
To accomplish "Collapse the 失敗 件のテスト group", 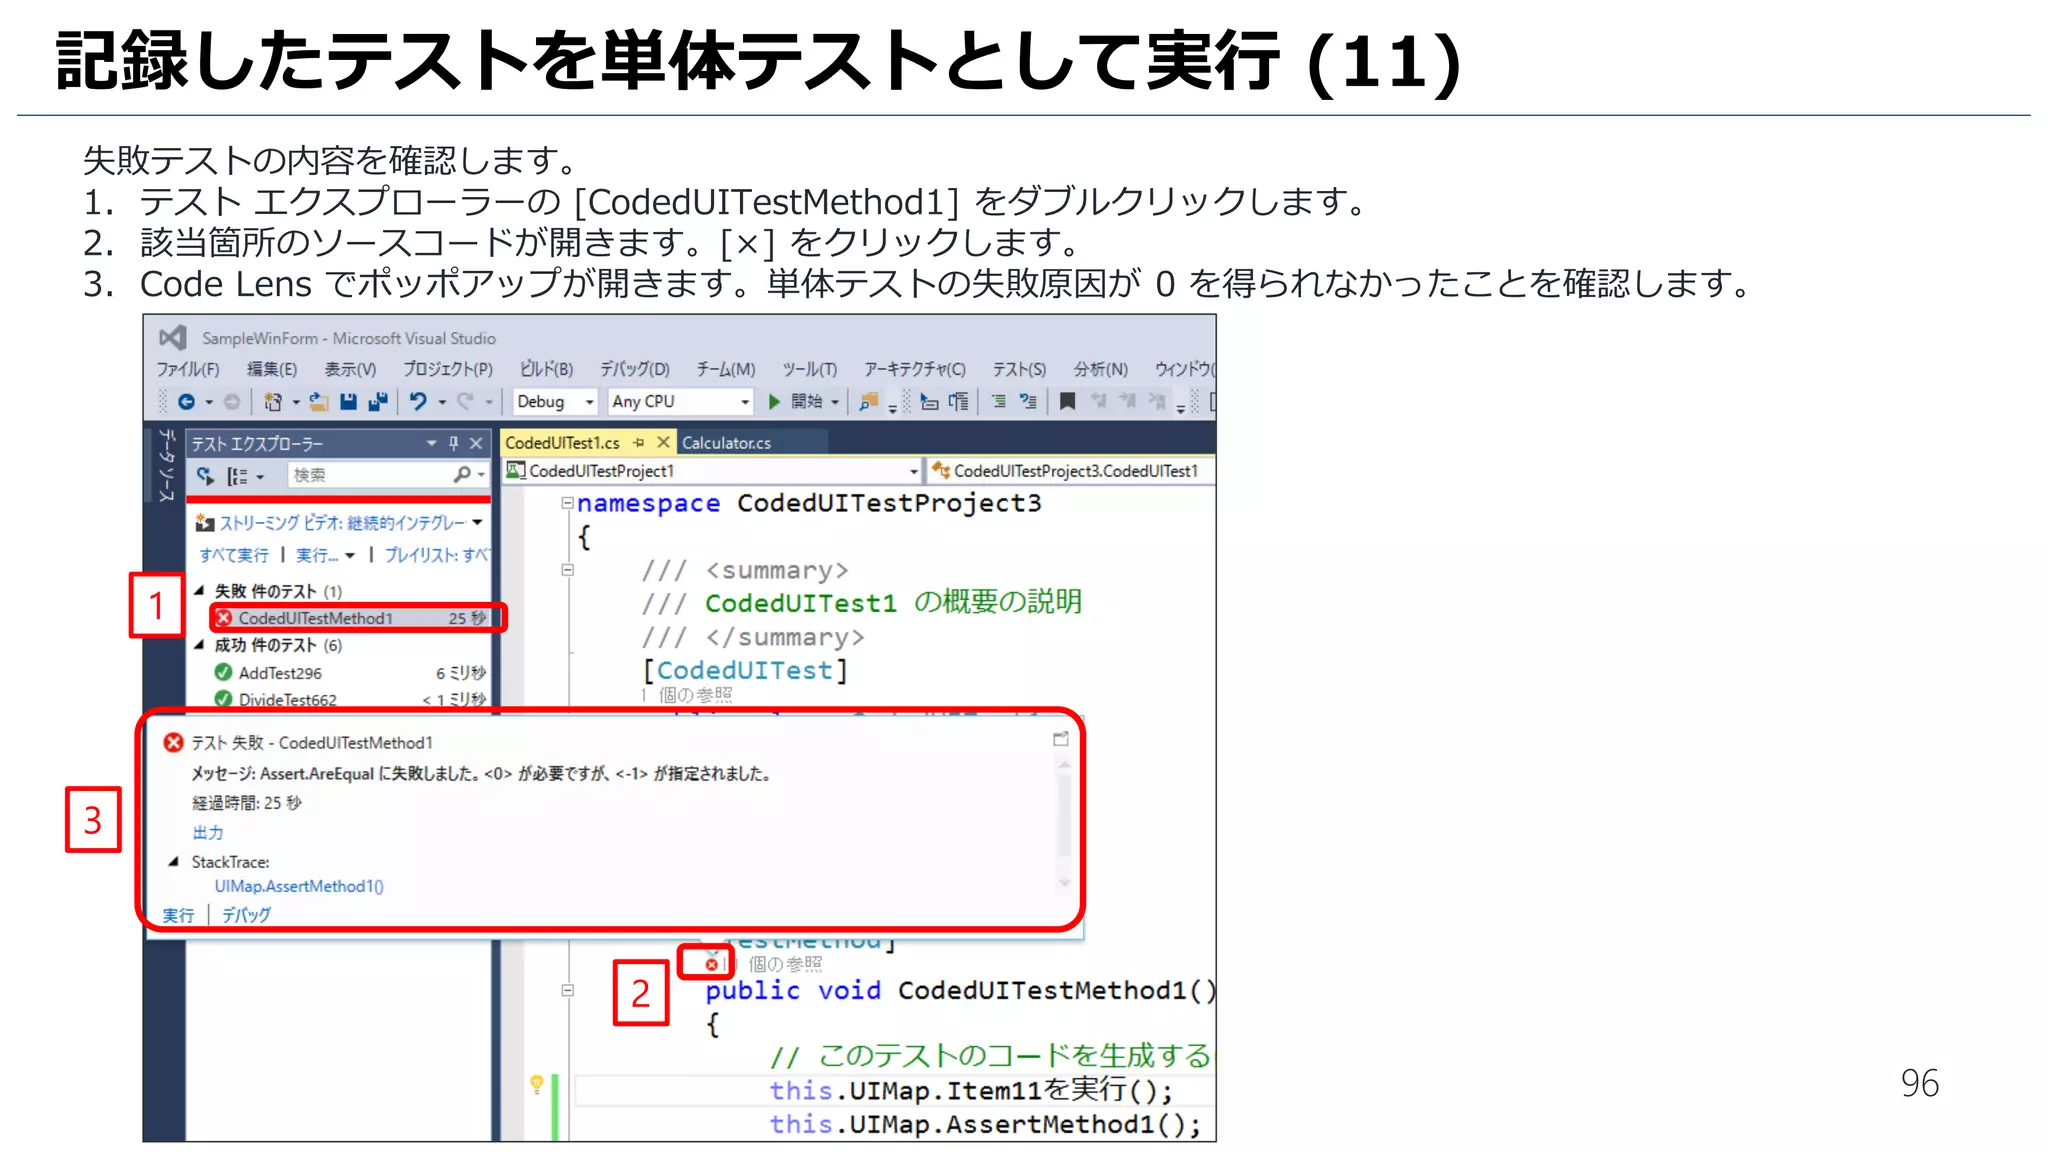I will (199, 591).
